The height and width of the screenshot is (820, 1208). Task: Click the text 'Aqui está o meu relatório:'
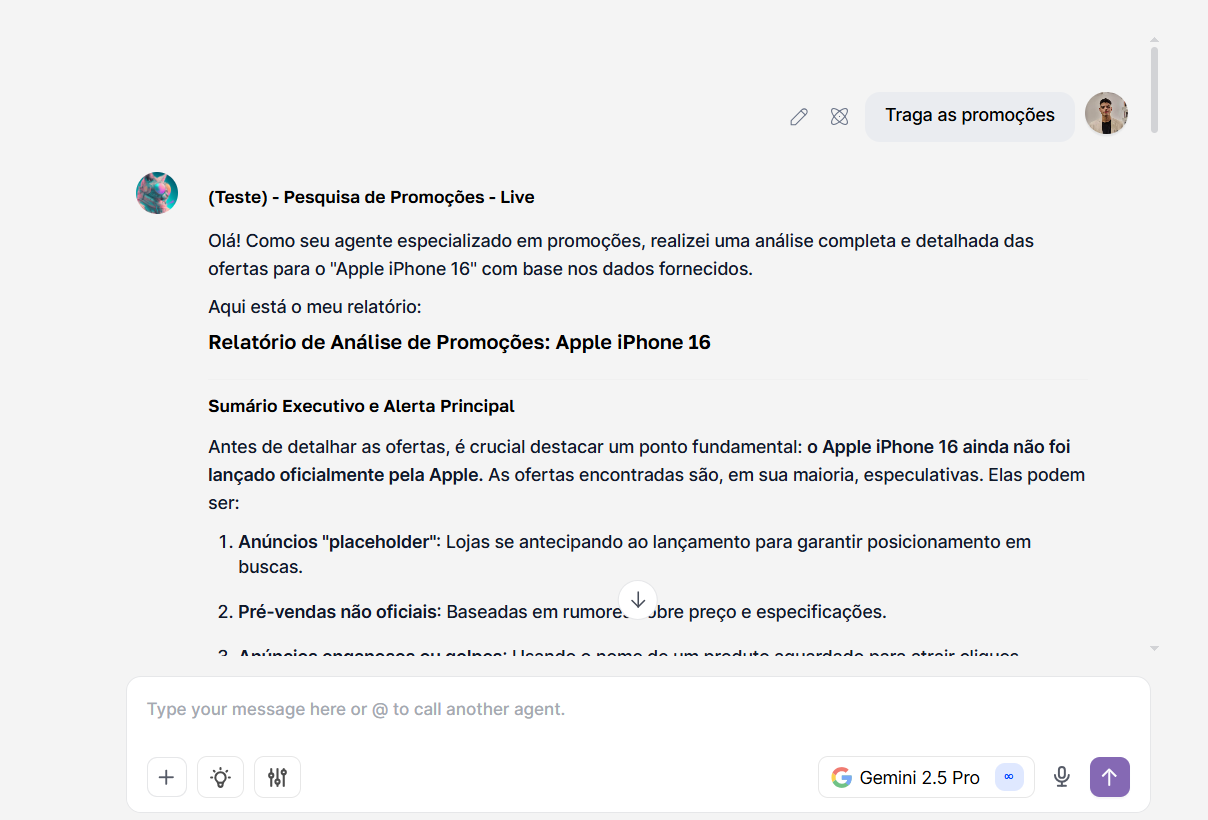click(315, 306)
